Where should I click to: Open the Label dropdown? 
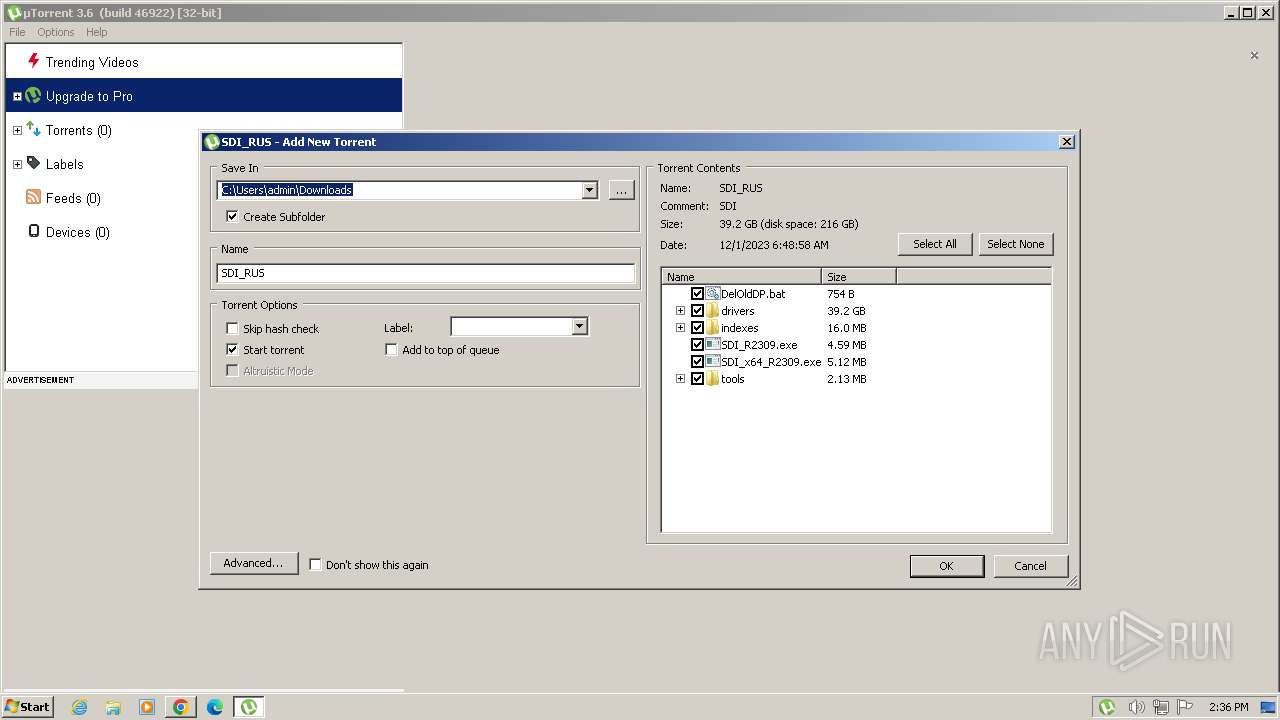pos(579,327)
